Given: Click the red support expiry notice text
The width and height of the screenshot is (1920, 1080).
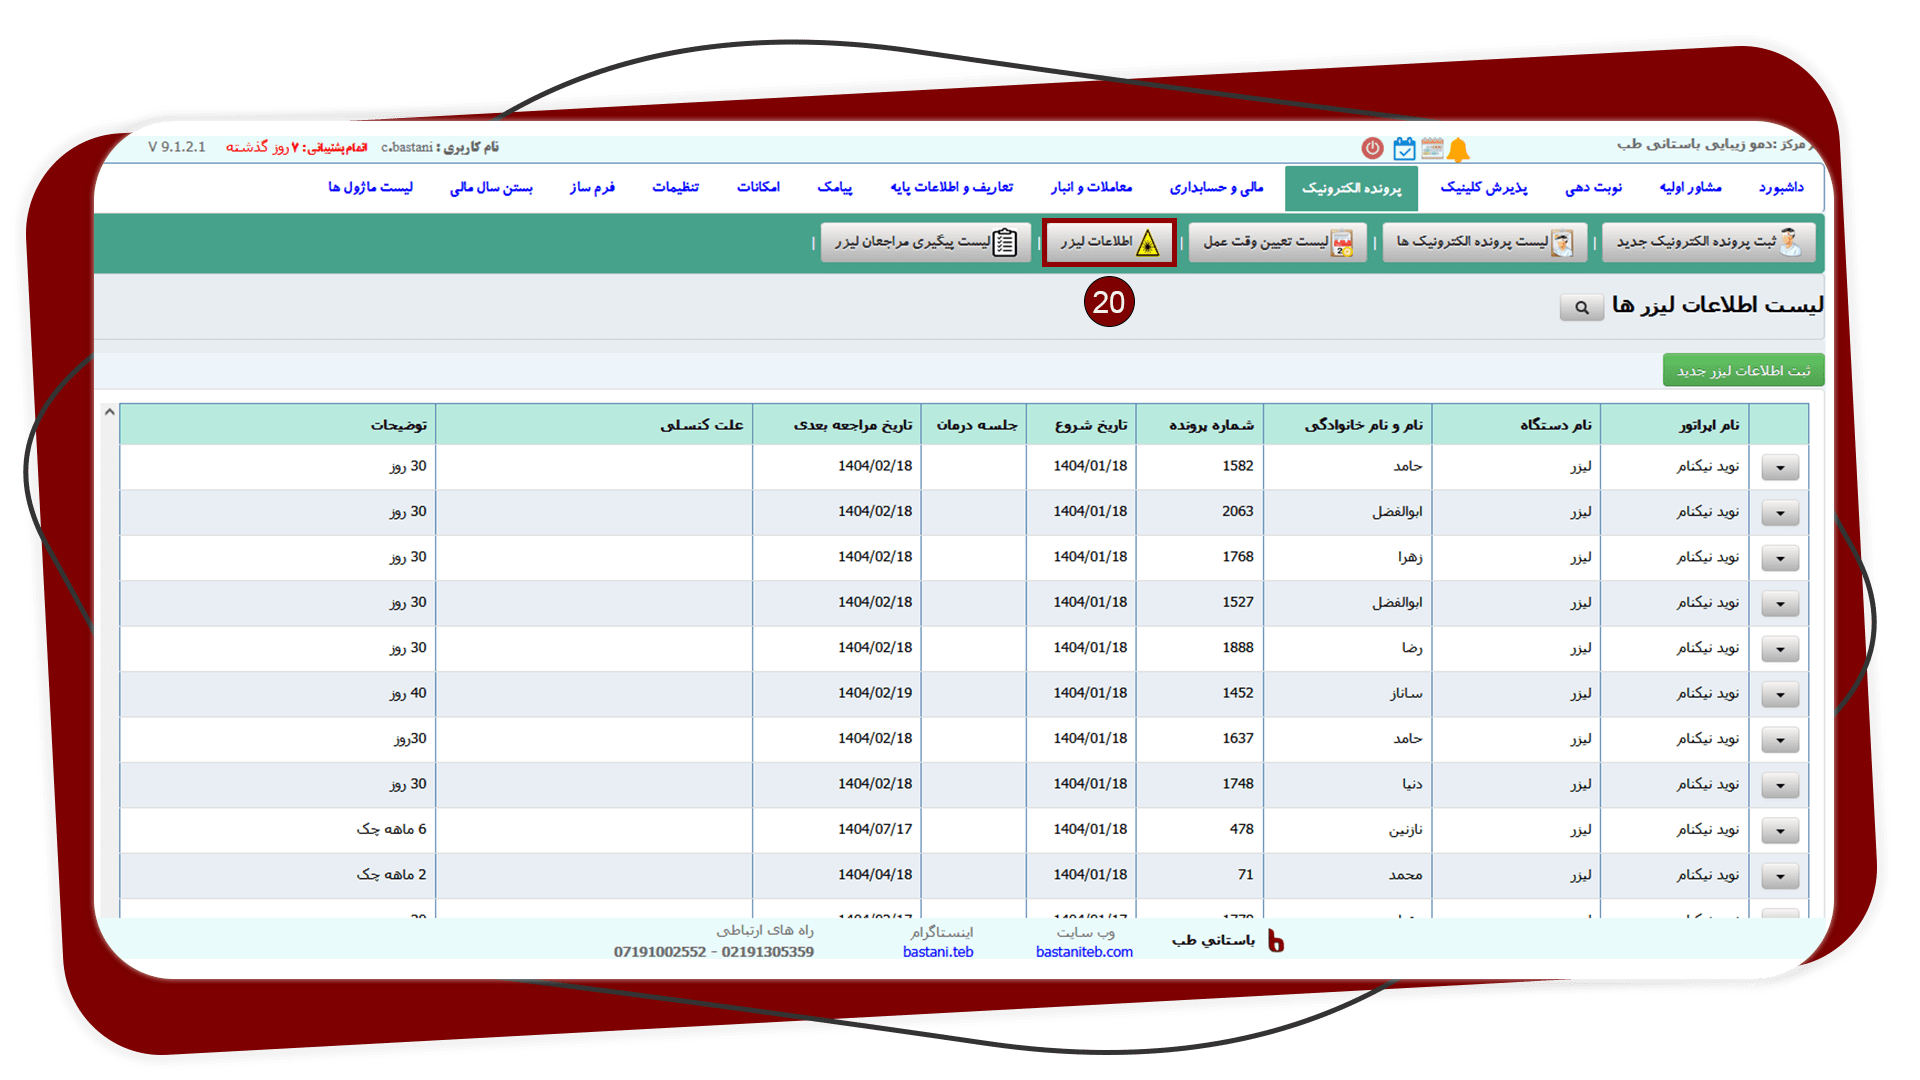Looking at the screenshot, I should 296,148.
